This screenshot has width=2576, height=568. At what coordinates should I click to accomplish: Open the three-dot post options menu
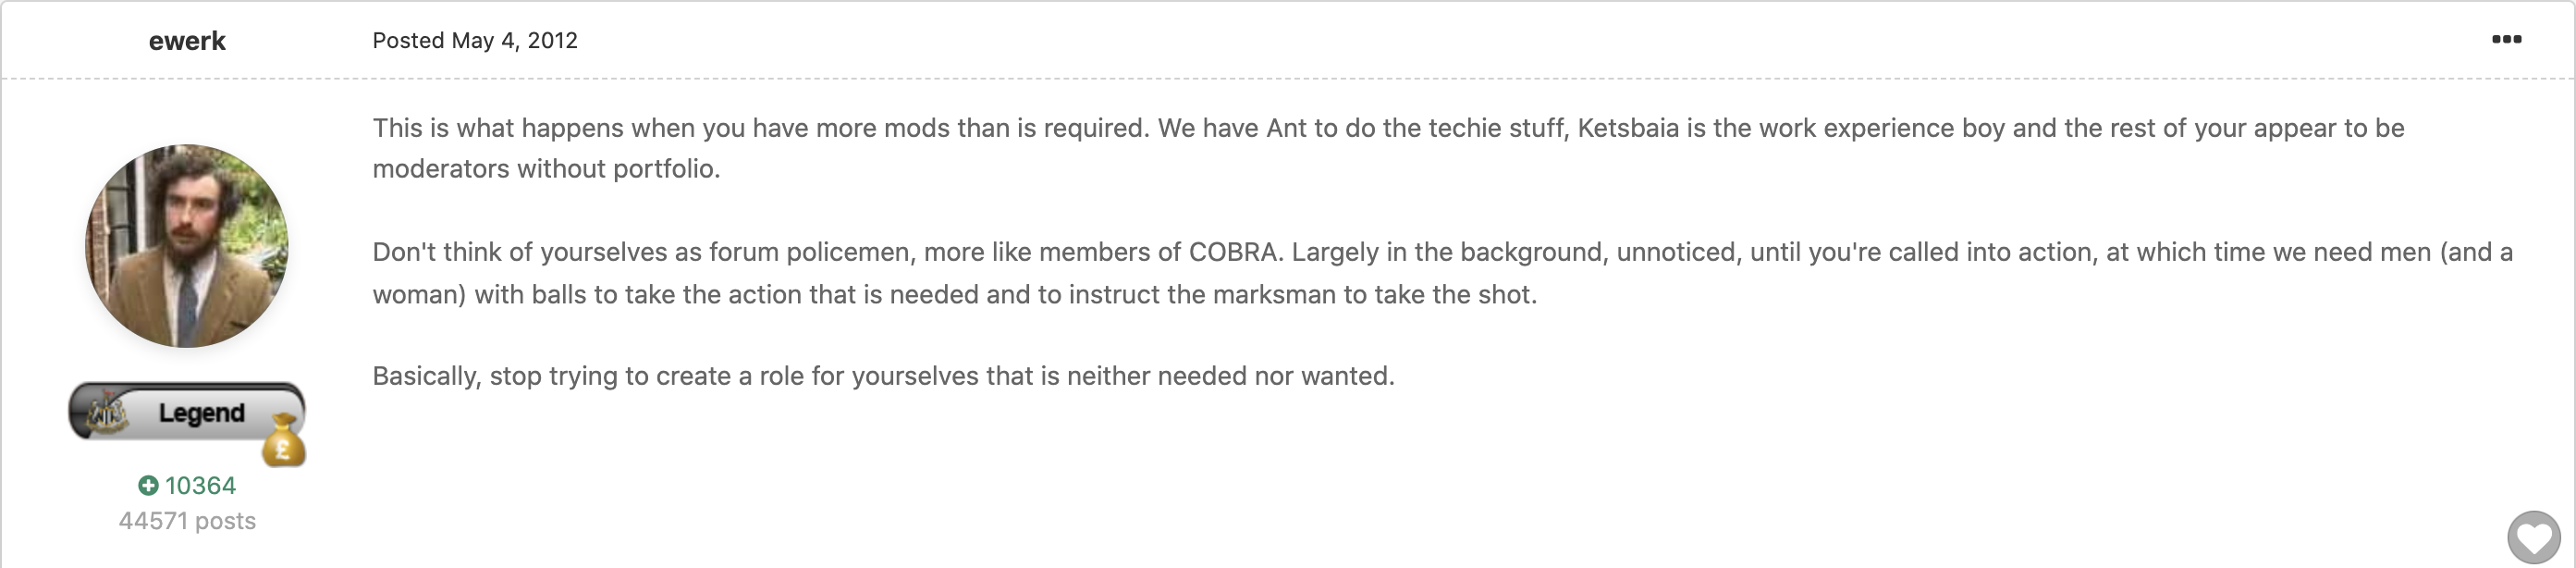click(x=2506, y=40)
